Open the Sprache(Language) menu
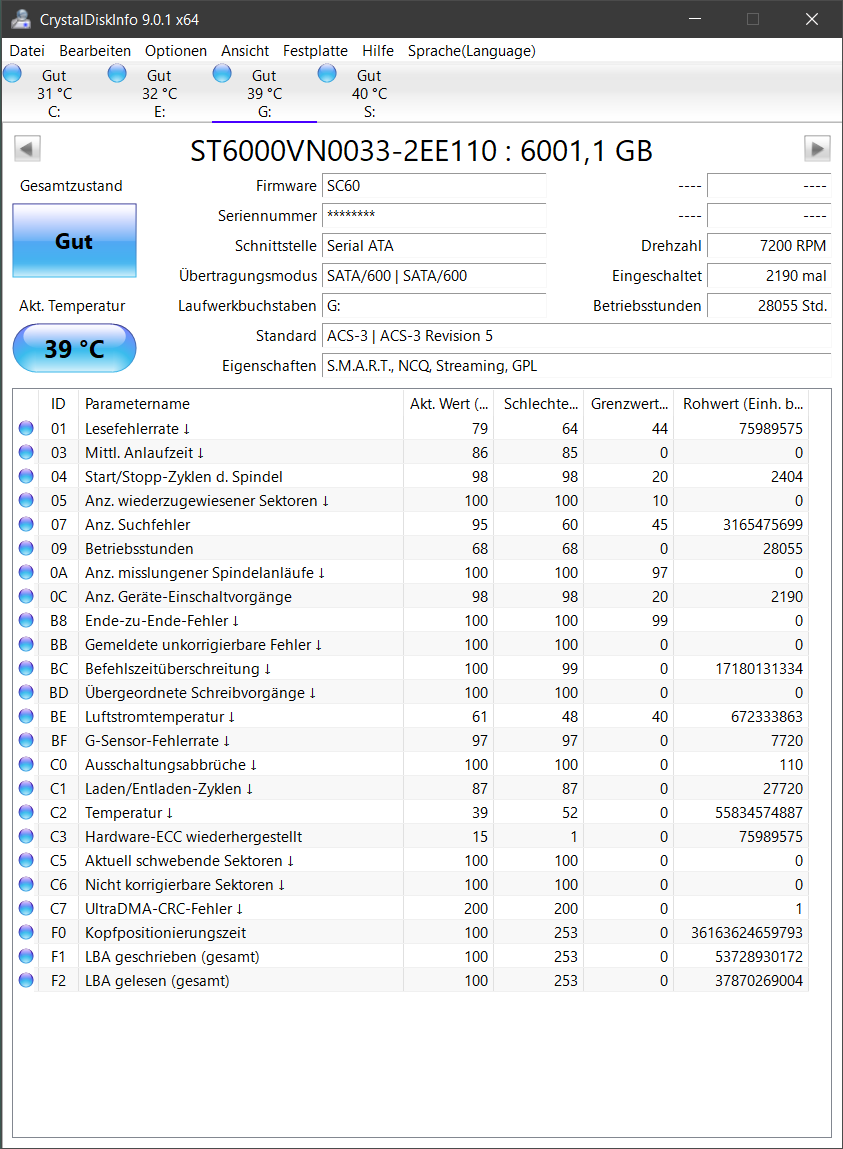Viewport: 843px width, 1149px height. (471, 51)
